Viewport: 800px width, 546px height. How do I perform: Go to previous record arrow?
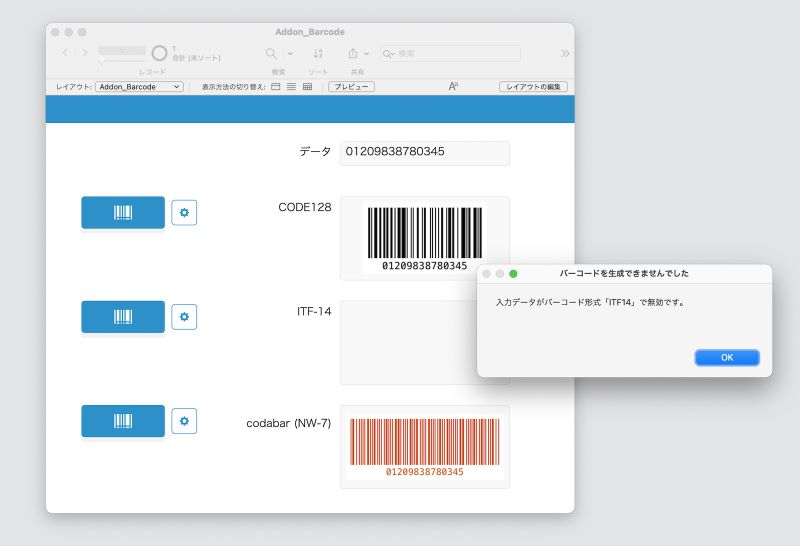pyautogui.click(x=65, y=53)
